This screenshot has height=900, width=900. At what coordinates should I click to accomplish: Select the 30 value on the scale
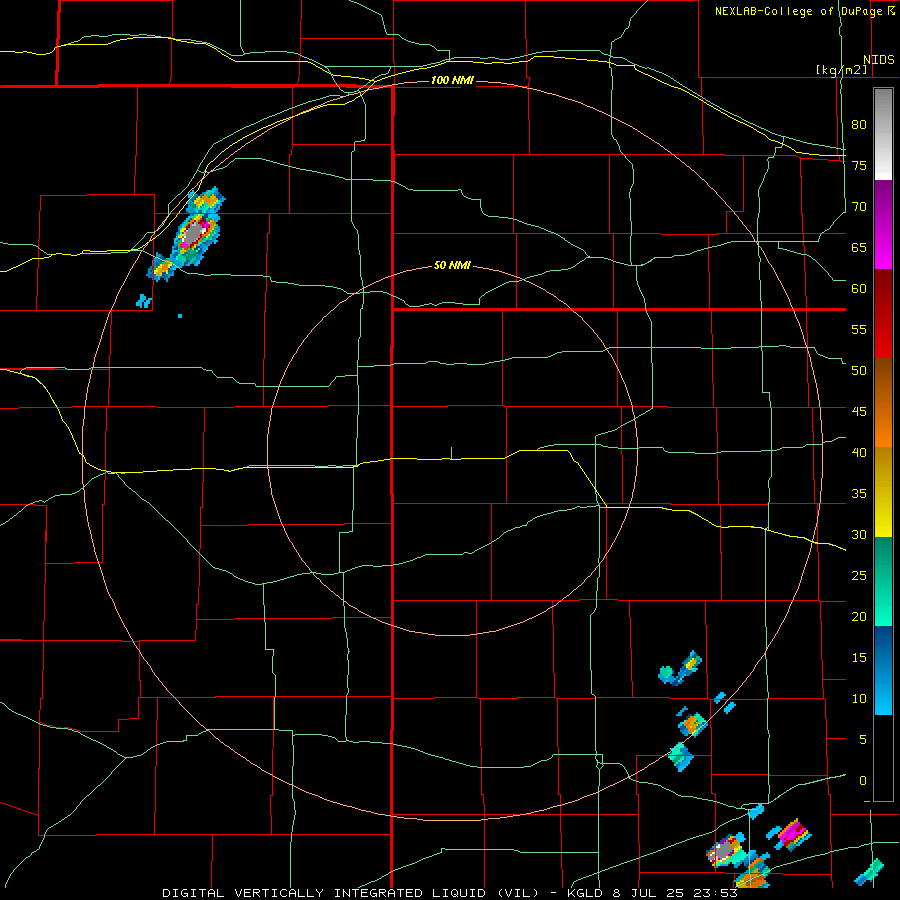[x=859, y=534]
